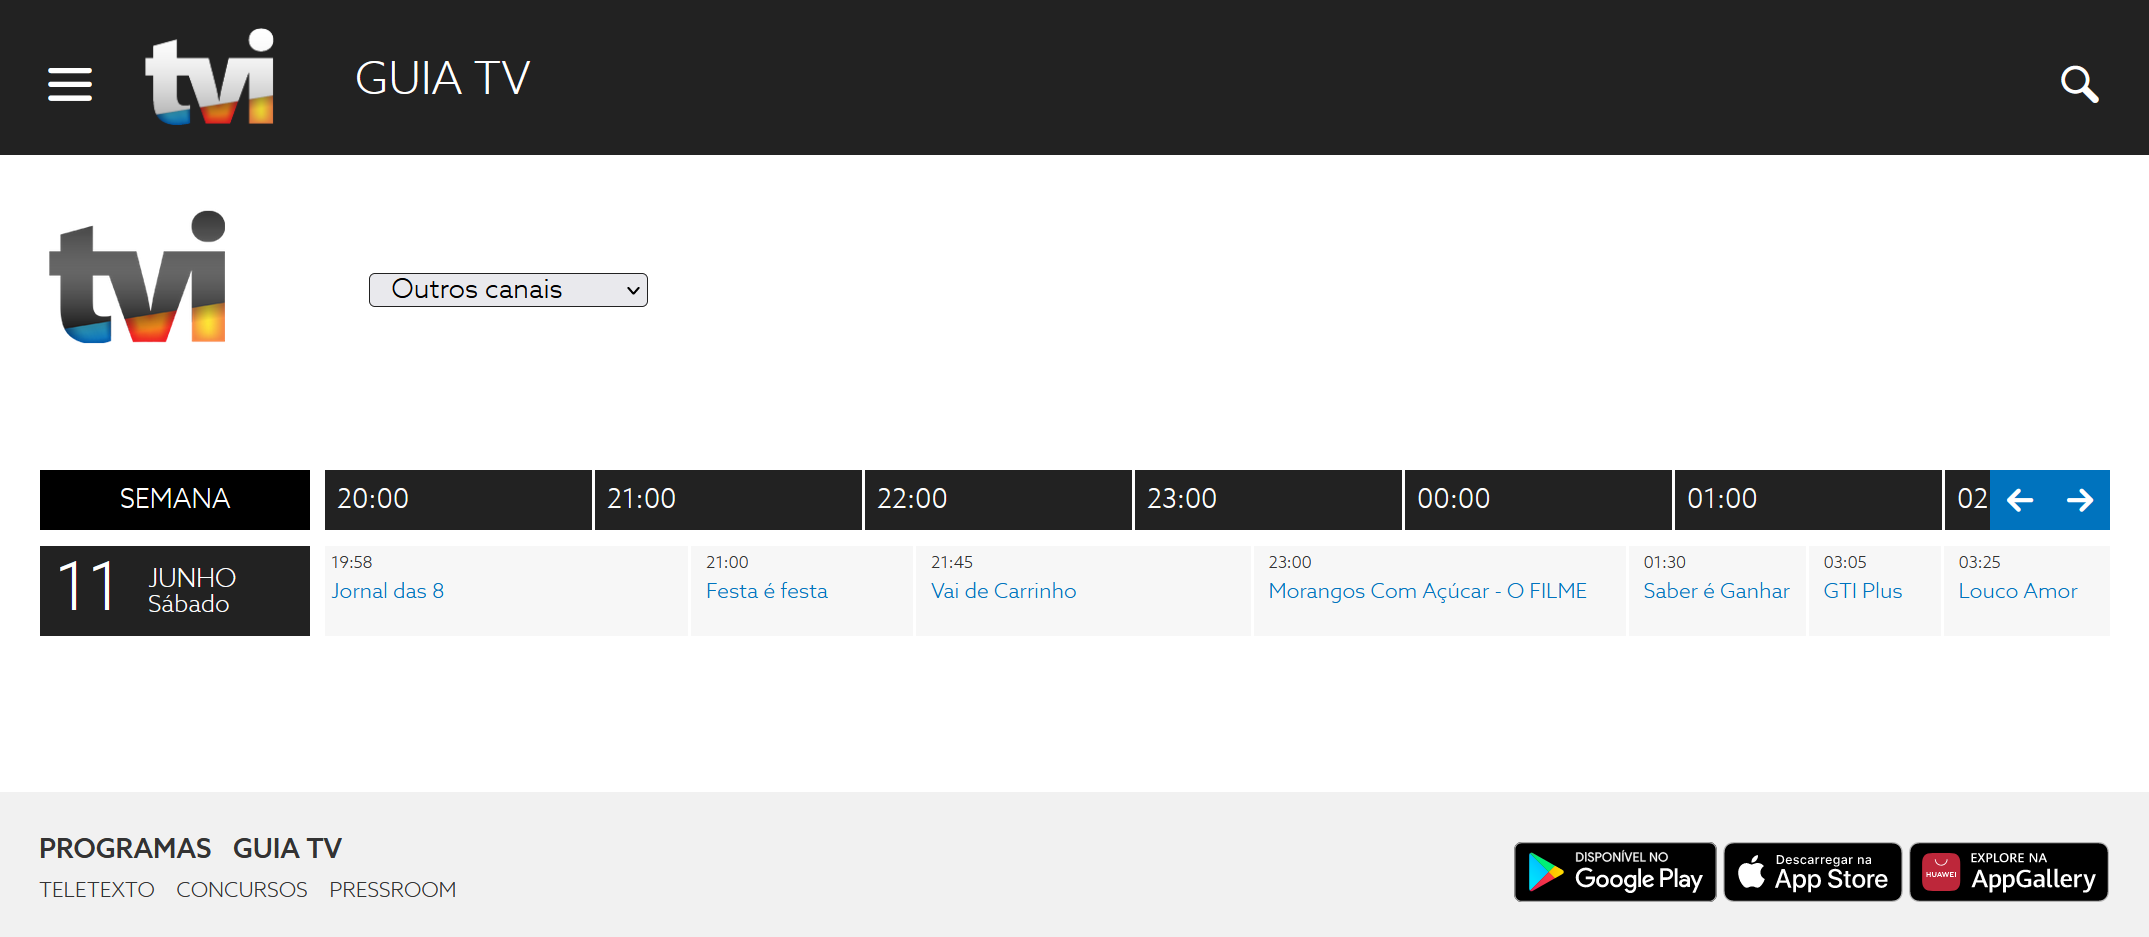
Task: Click the App Store badge
Action: click(x=1813, y=872)
